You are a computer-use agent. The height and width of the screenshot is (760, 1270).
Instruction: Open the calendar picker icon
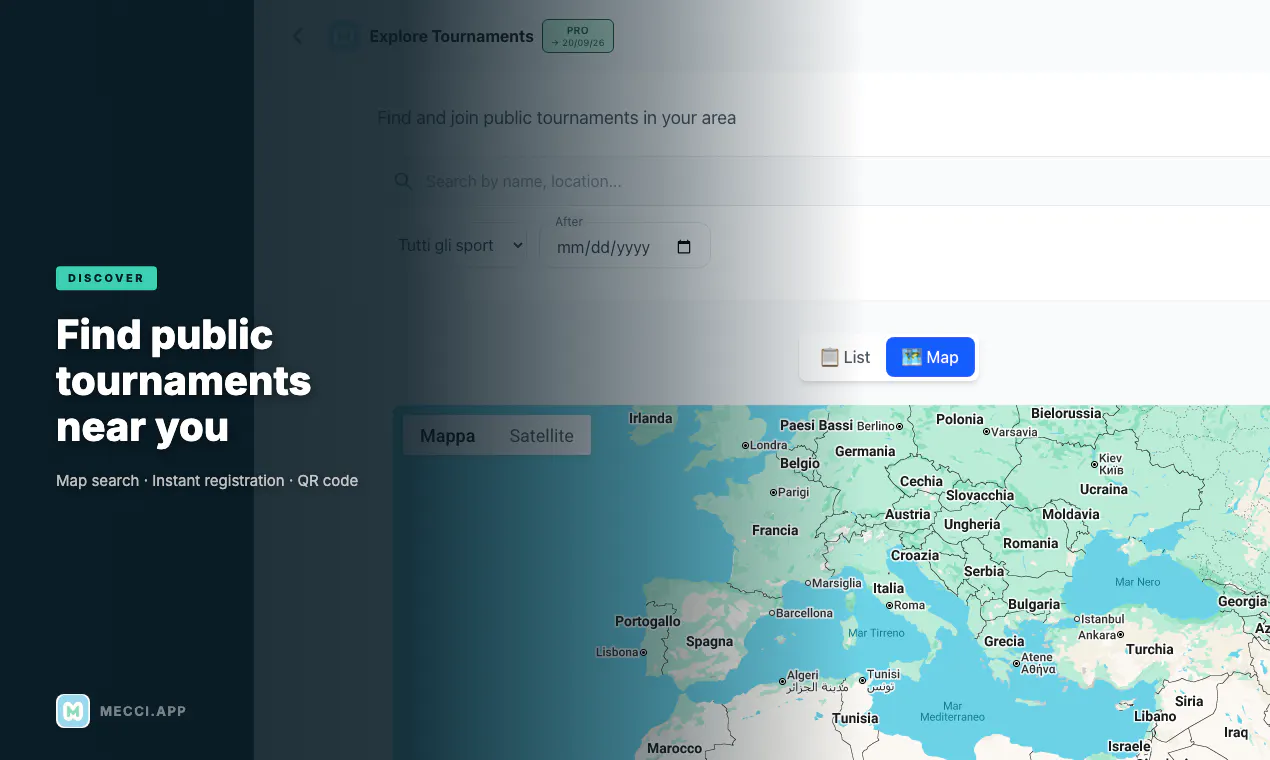[x=684, y=247]
